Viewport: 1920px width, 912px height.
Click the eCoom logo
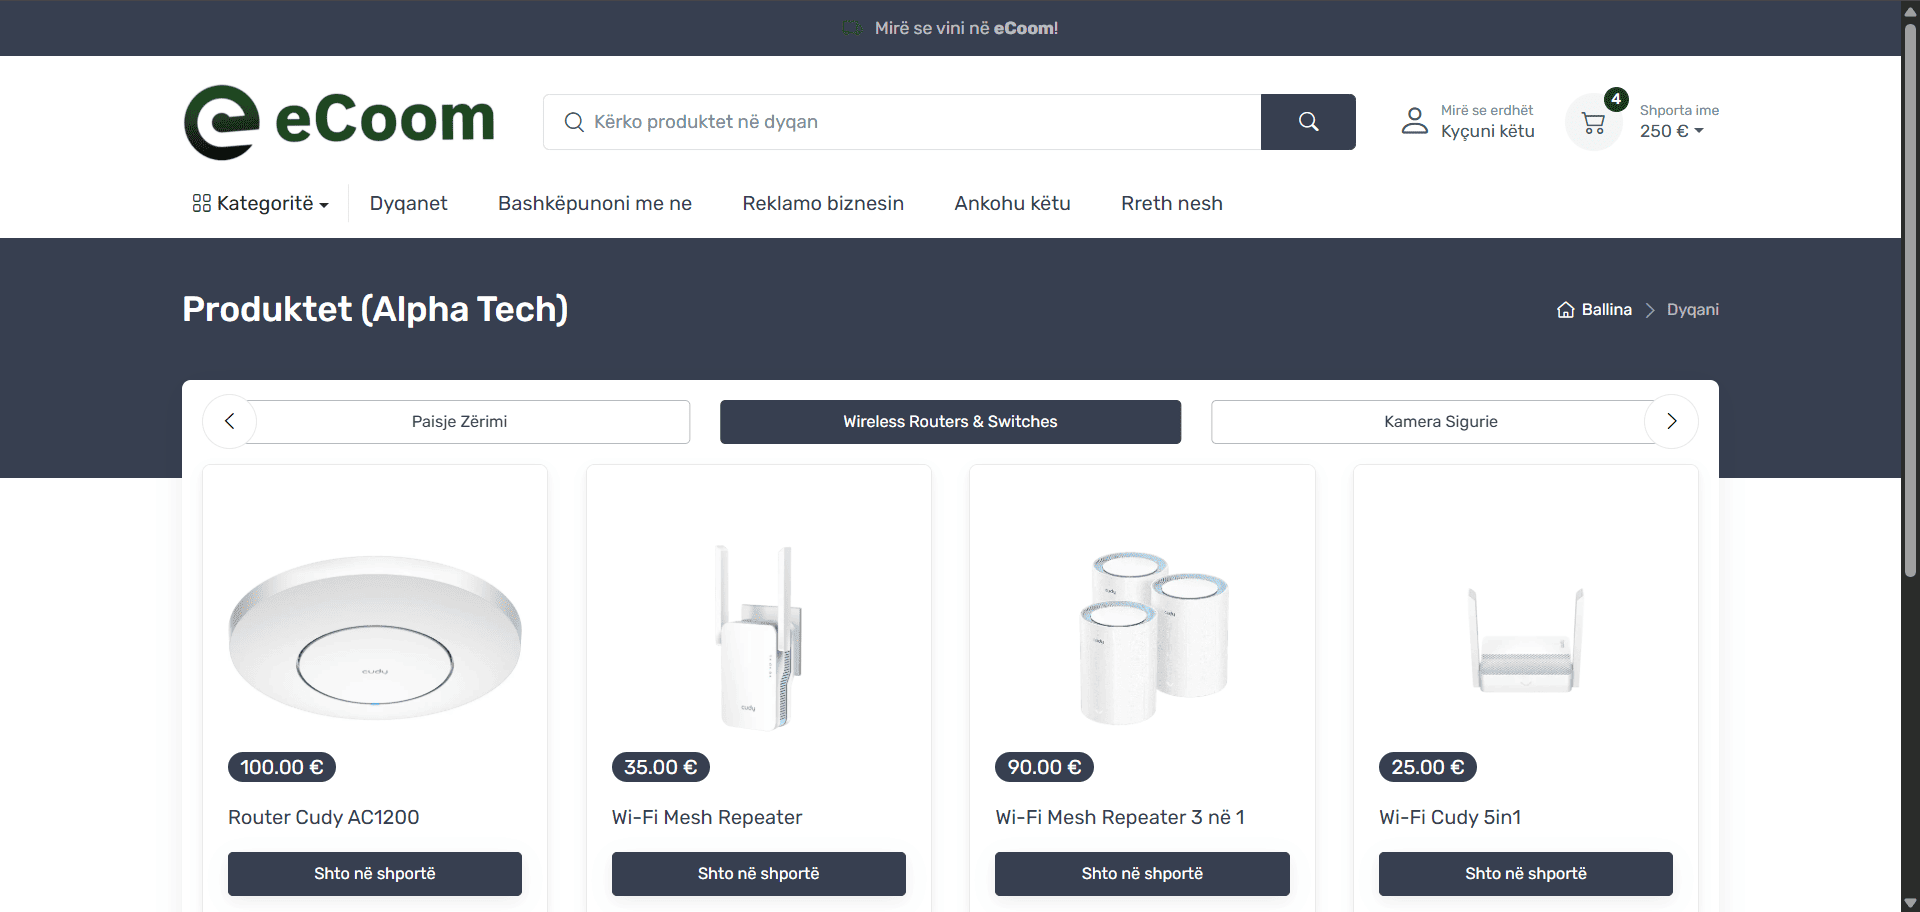click(339, 122)
